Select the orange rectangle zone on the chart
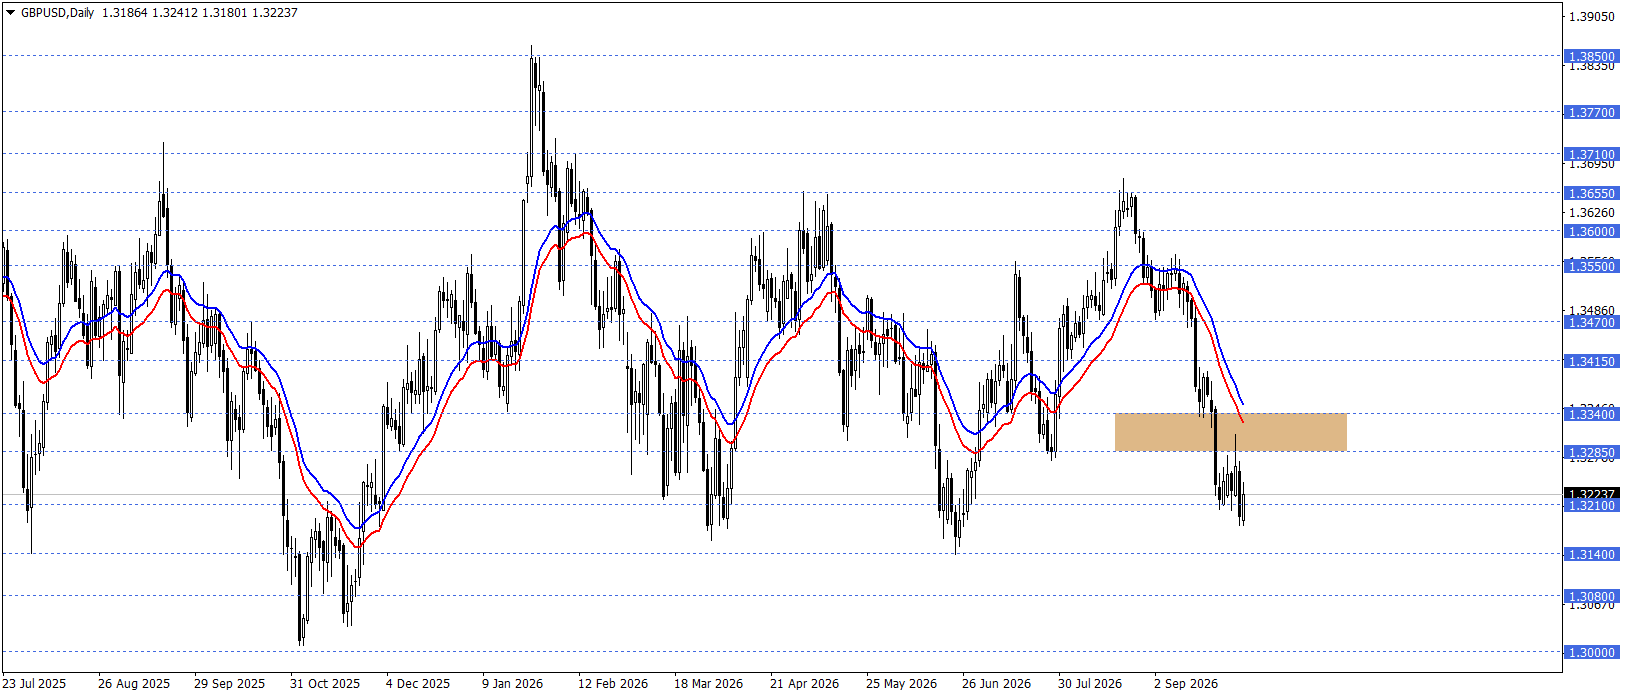 [1231, 432]
